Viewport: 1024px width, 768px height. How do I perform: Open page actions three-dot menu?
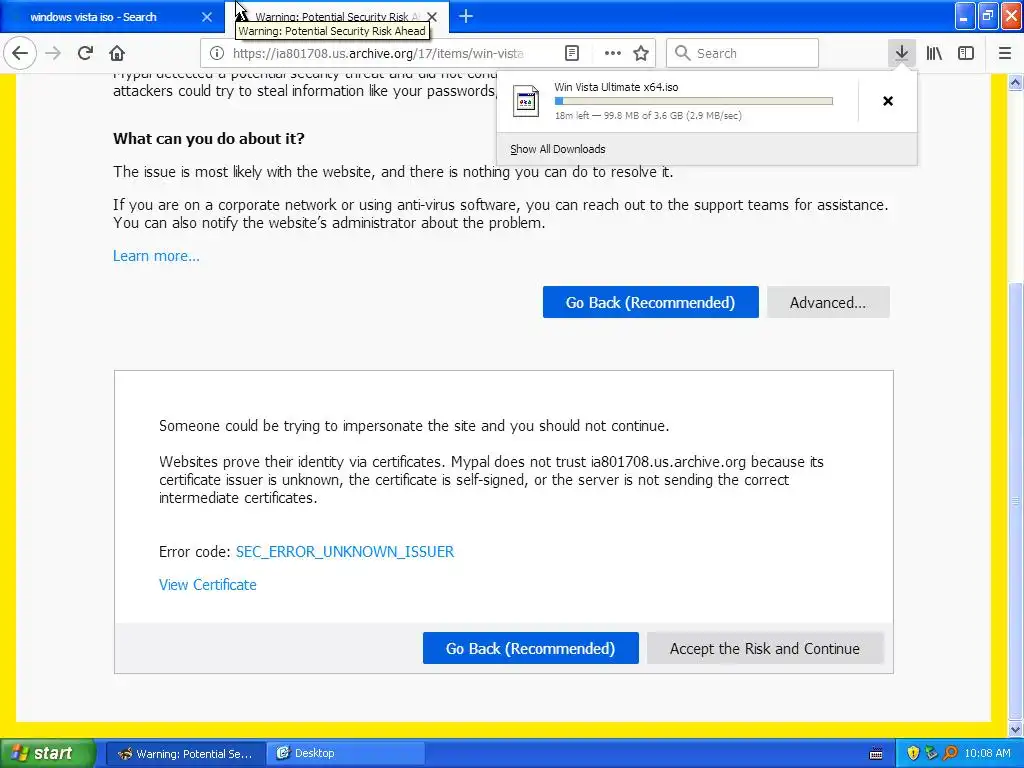pyautogui.click(x=613, y=54)
